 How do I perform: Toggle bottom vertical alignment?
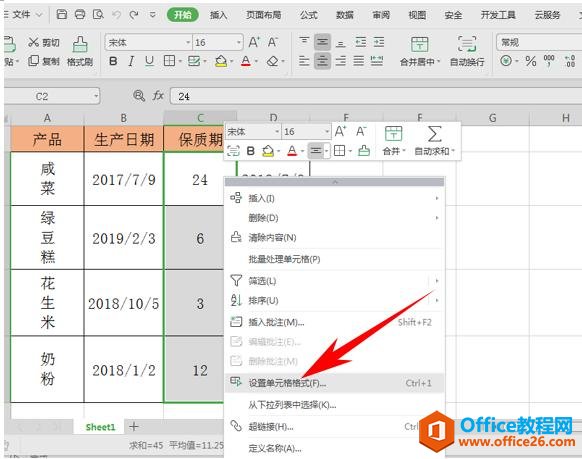(x=340, y=43)
